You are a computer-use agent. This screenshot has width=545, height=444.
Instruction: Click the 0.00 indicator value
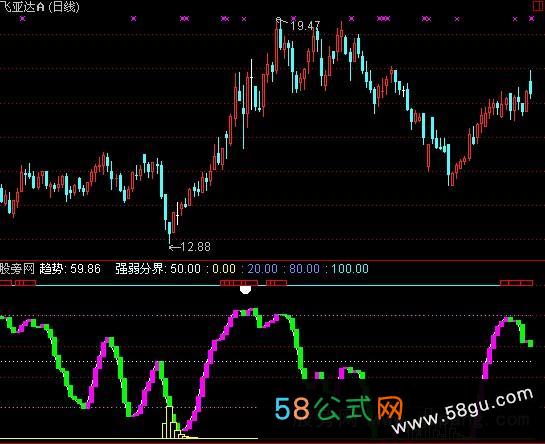coord(223,269)
